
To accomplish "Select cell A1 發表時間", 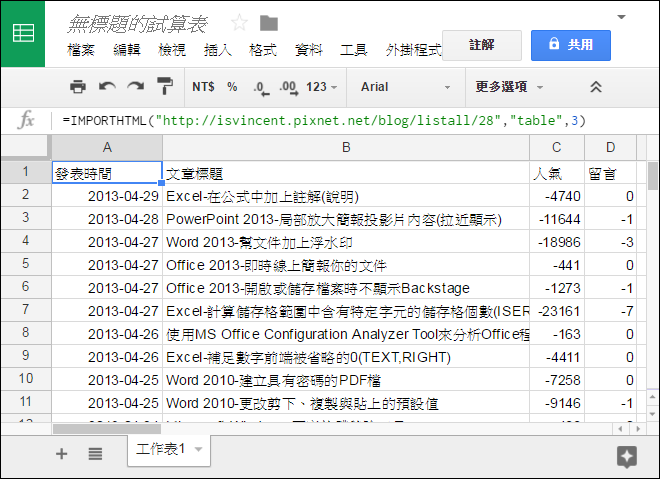I will (x=107, y=173).
